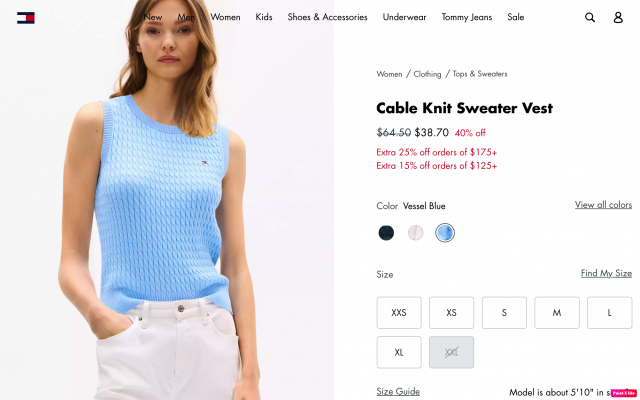This screenshot has height=400, width=640.
Task: Go to Tops & Sweaters breadcrumb
Action: 480,74
